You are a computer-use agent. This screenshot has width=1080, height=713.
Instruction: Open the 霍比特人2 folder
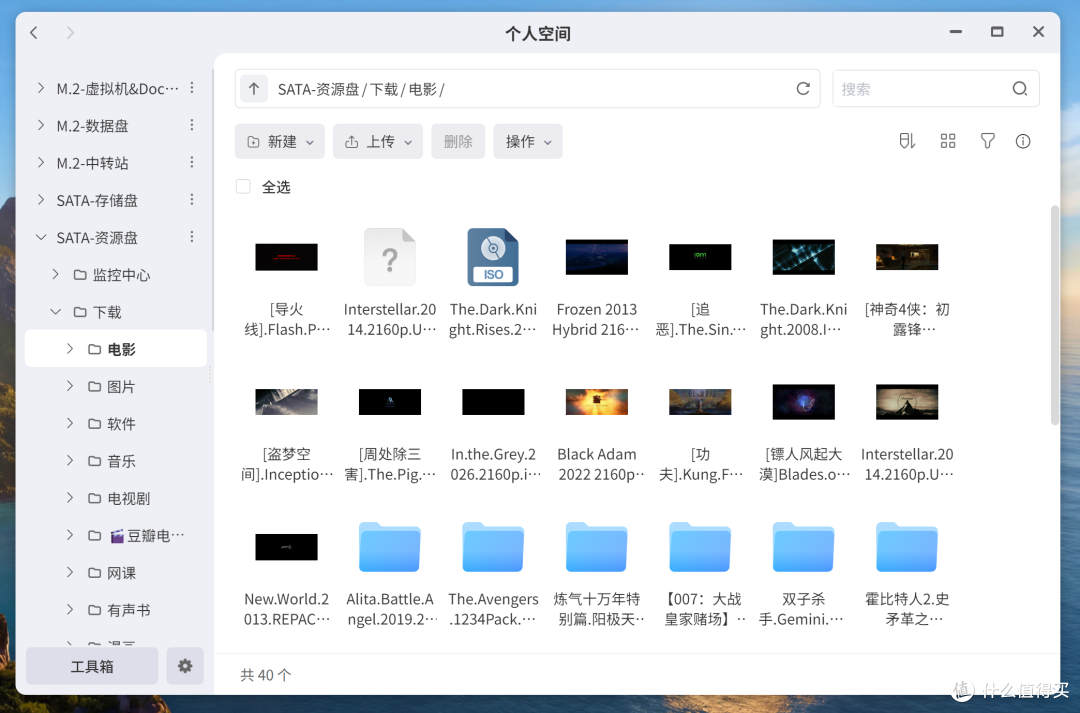click(x=906, y=547)
